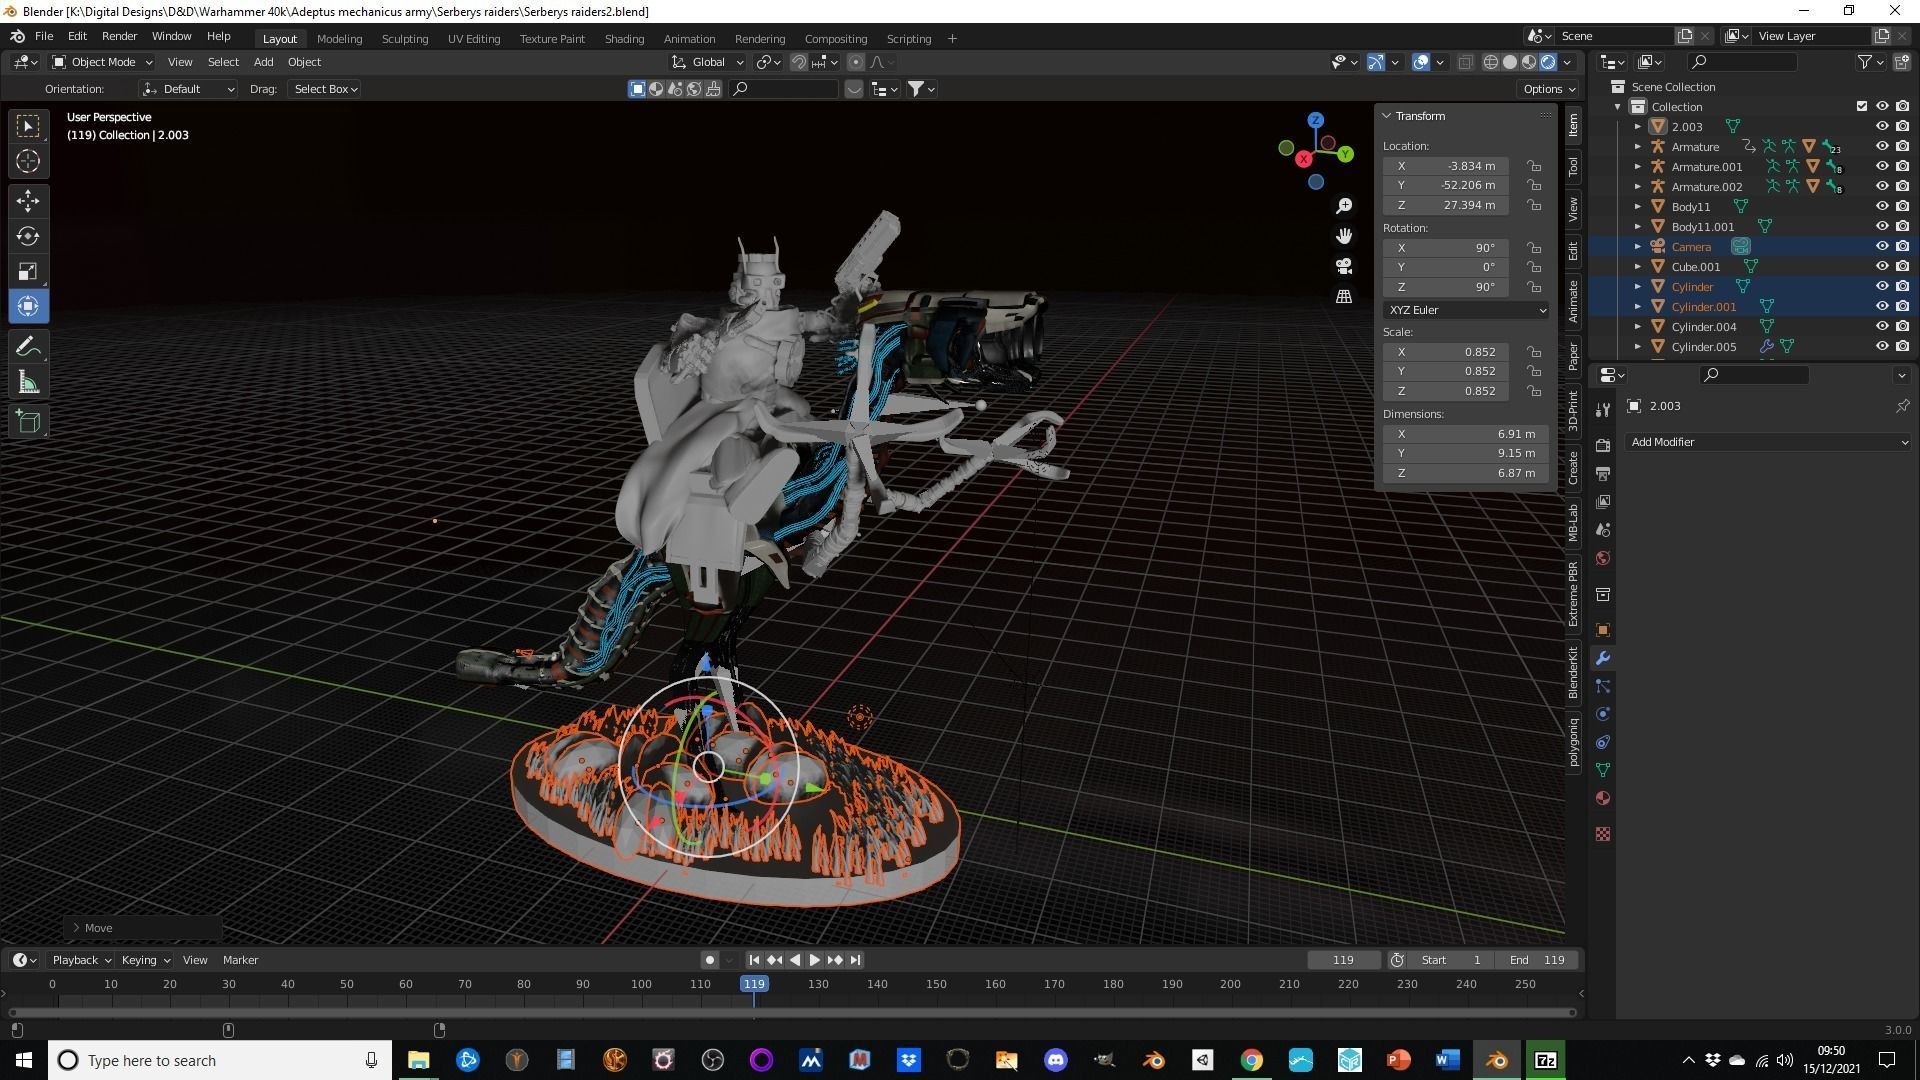Select the Move tool

coord(28,201)
